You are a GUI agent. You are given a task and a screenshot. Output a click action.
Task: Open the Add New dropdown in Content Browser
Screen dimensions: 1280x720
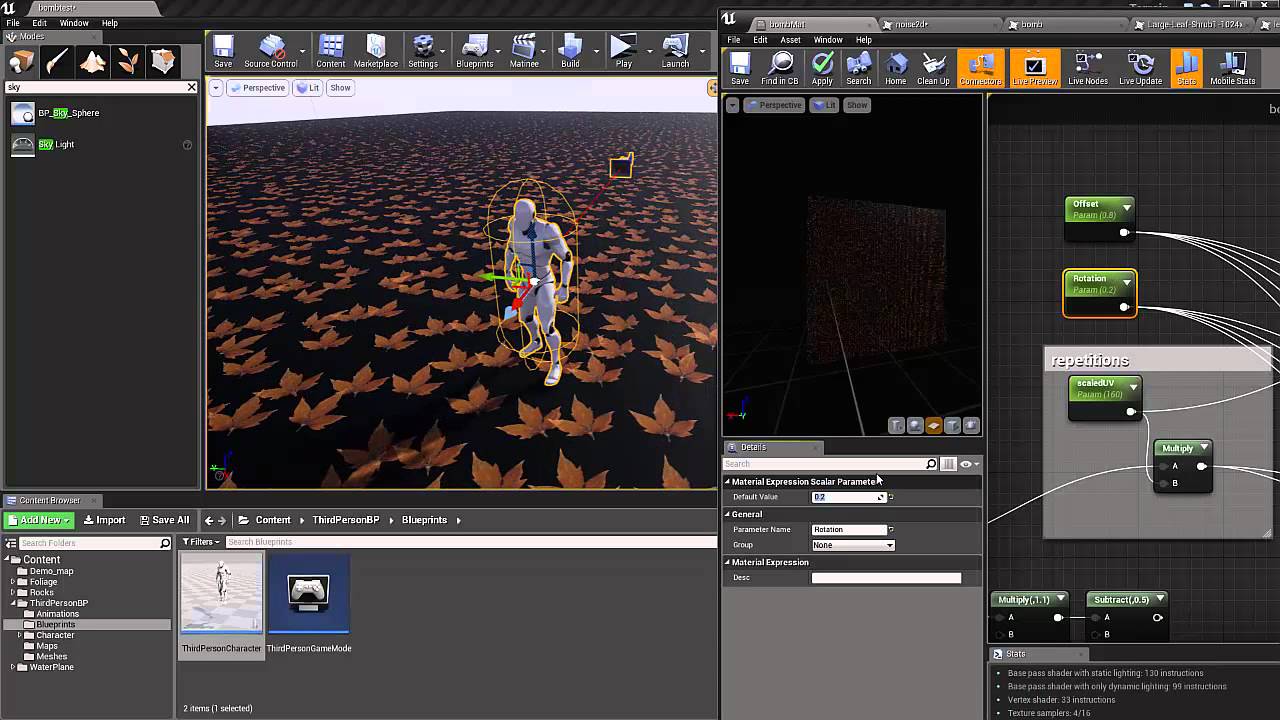click(x=39, y=520)
